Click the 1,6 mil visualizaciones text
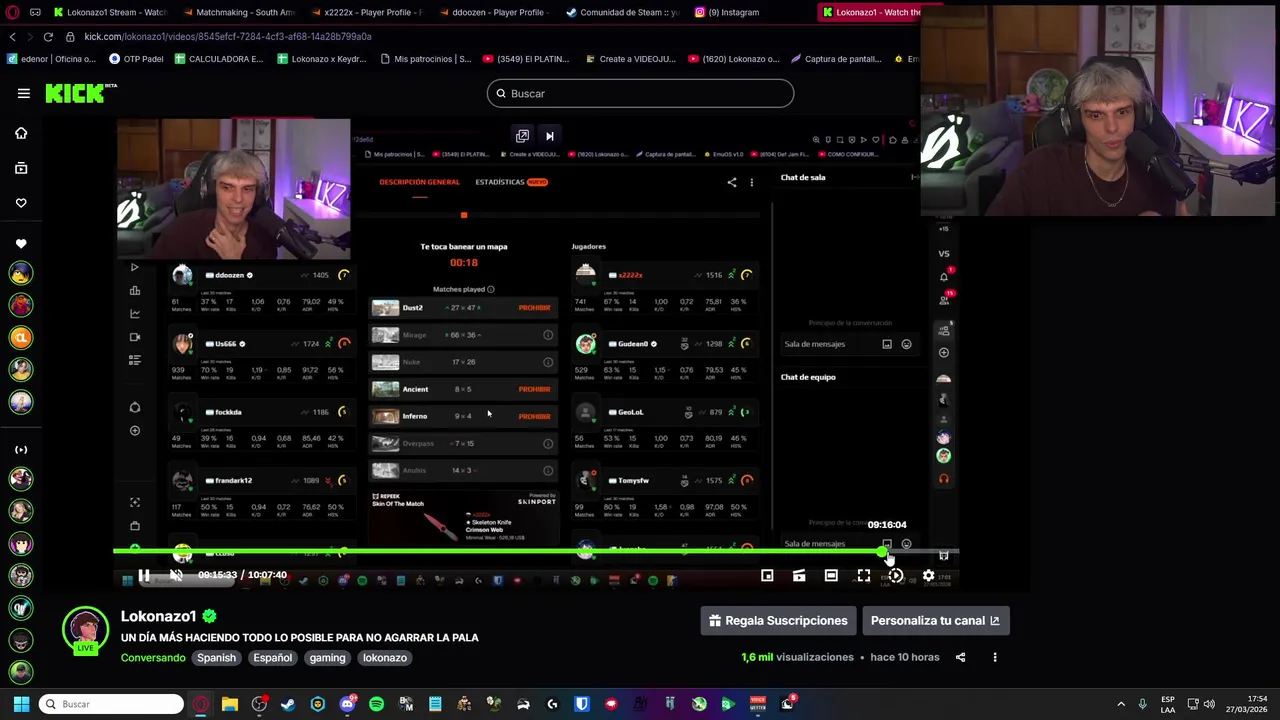This screenshot has height=720, width=1280. click(x=797, y=657)
